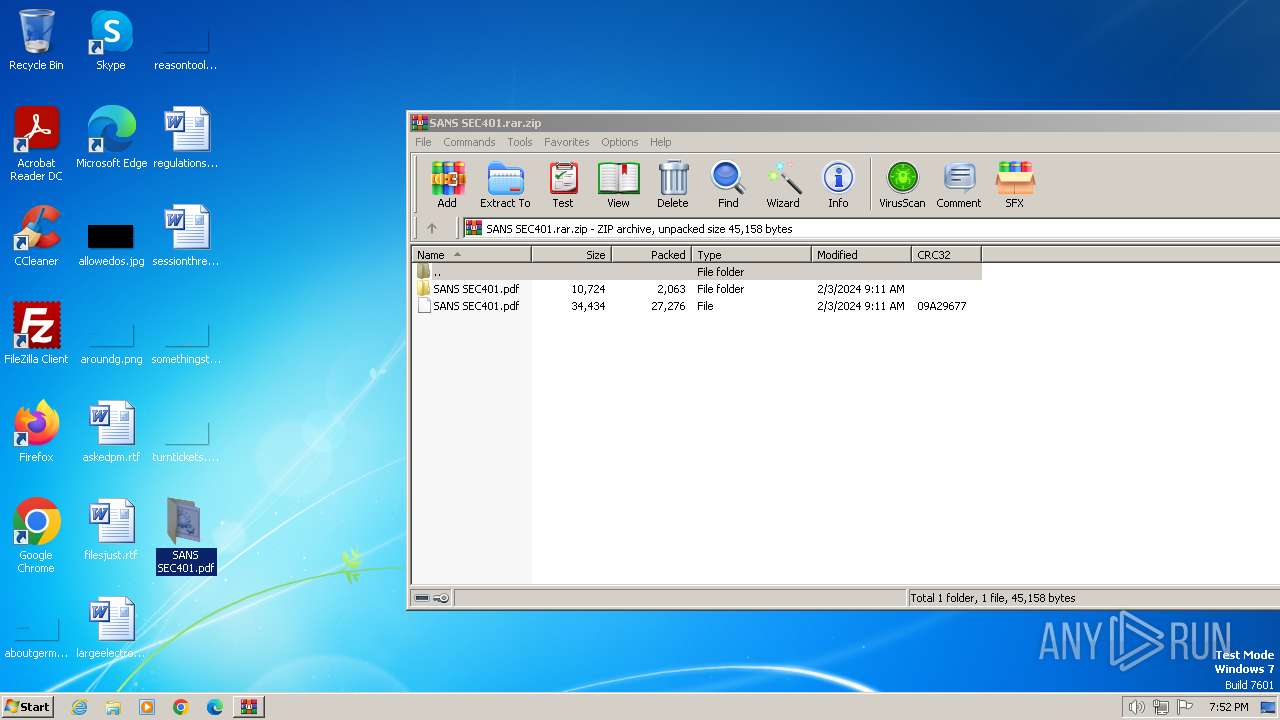Open the Help menu
Screen dimensions: 1280x720
[x=661, y=142]
